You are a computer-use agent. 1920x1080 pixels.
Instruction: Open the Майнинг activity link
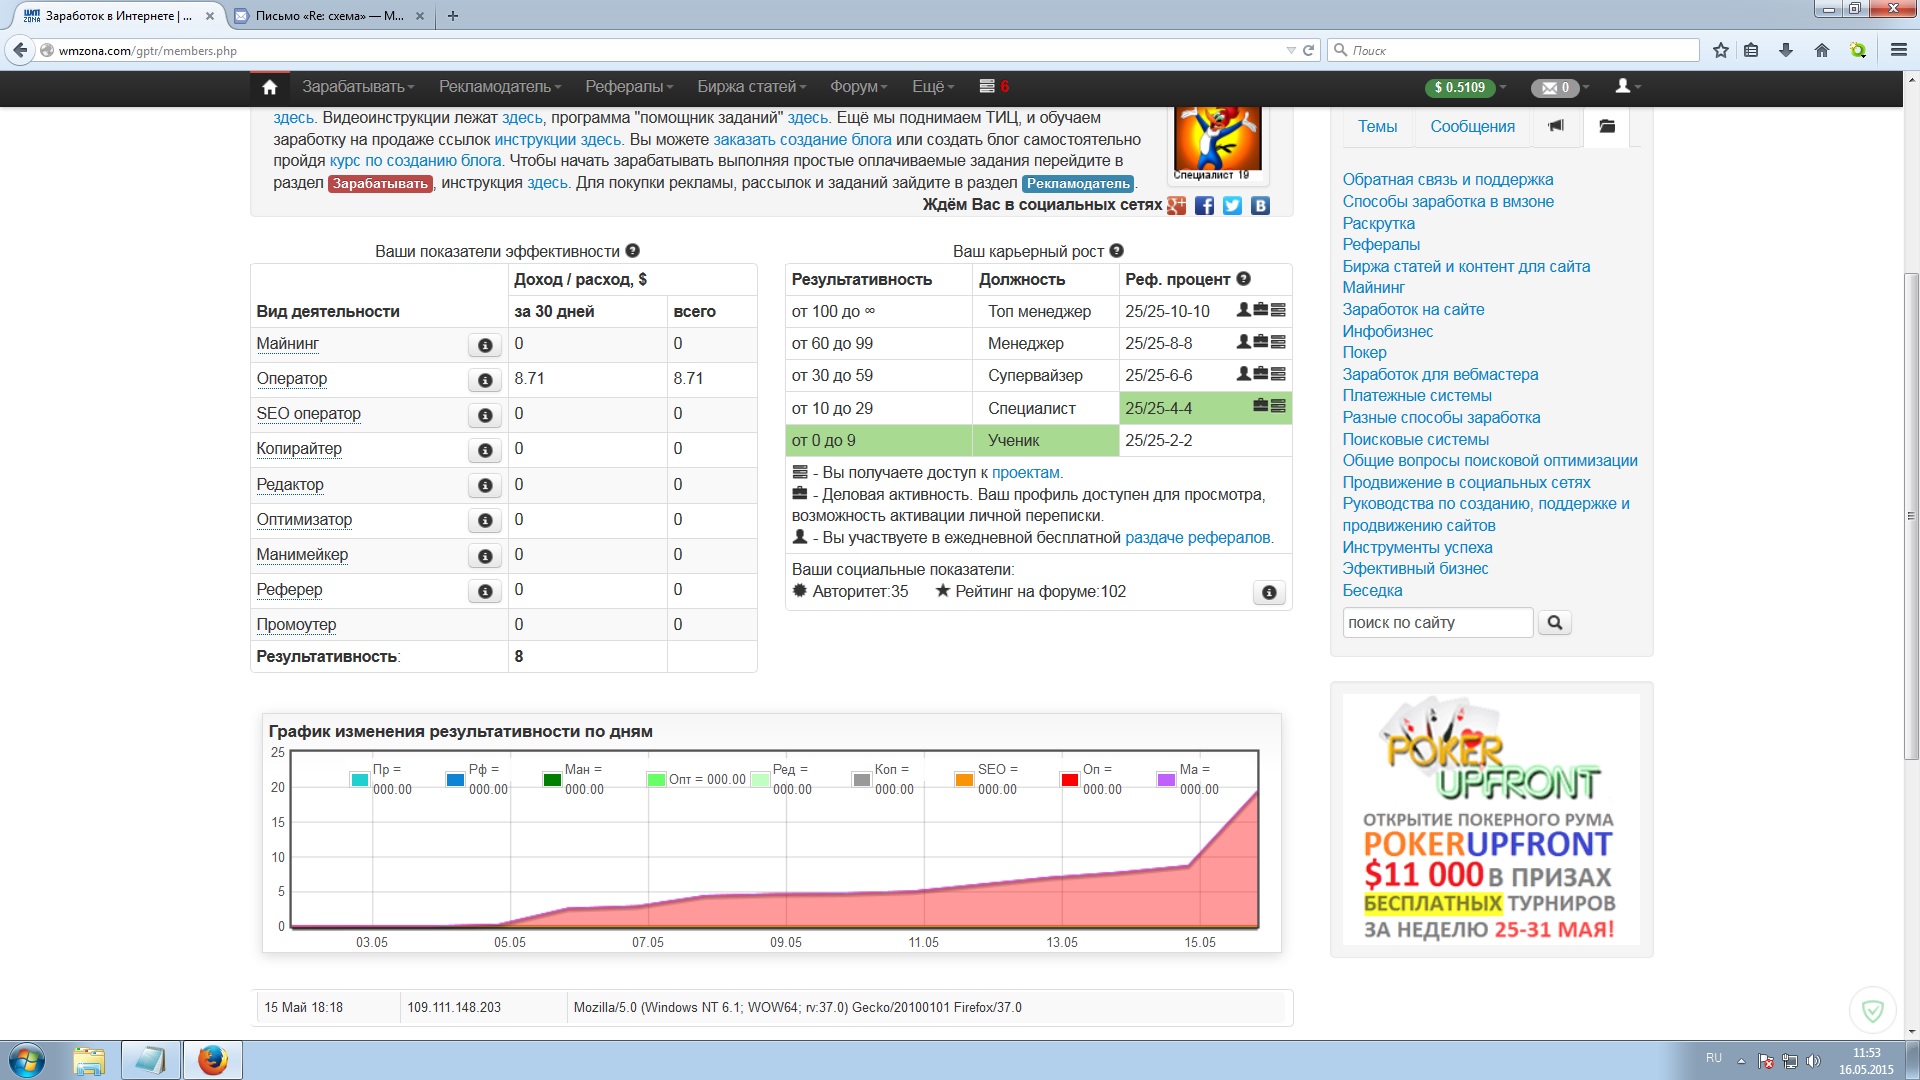click(x=287, y=343)
